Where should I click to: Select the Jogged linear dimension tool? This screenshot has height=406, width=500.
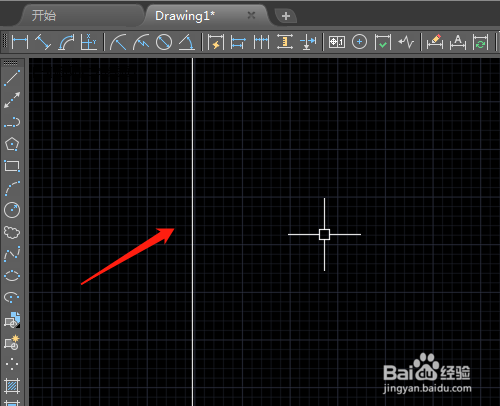click(x=406, y=42)
